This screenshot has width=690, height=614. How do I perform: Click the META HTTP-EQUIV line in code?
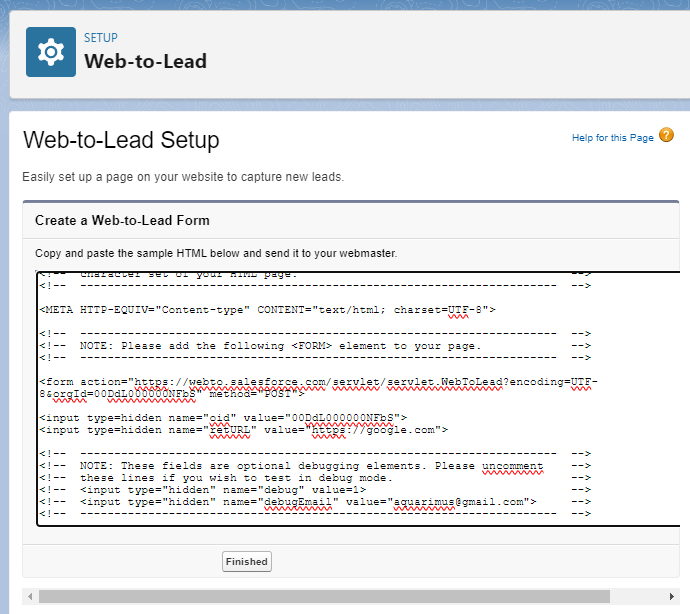(x=268, y=310)
